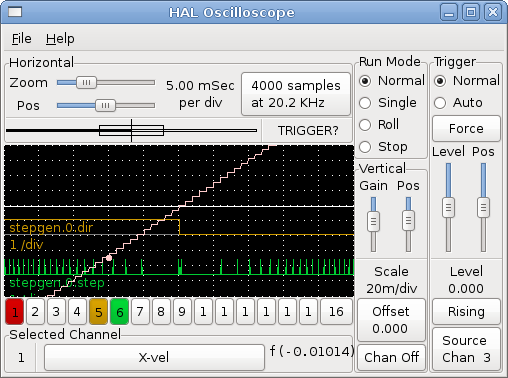The image size is (508, 378).
Task: Select orange channel 5 button
Action: [98, 312]
